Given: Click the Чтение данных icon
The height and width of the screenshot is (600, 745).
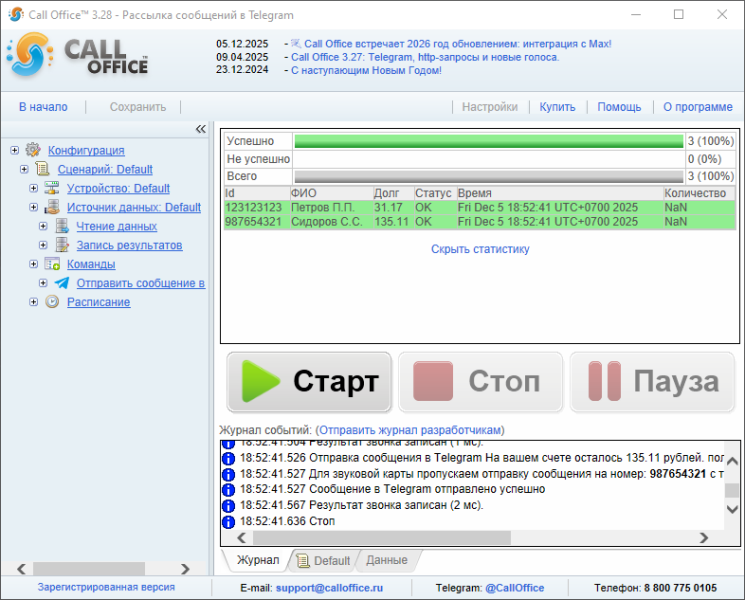Looking at the screenshot, I should coord(62,226).
